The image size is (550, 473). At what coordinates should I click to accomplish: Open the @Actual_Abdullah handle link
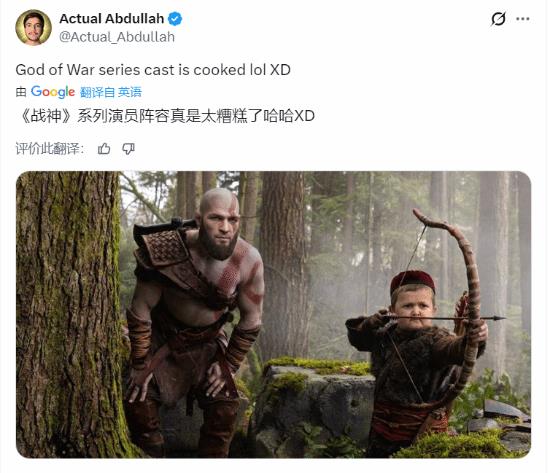coord(117,37)
